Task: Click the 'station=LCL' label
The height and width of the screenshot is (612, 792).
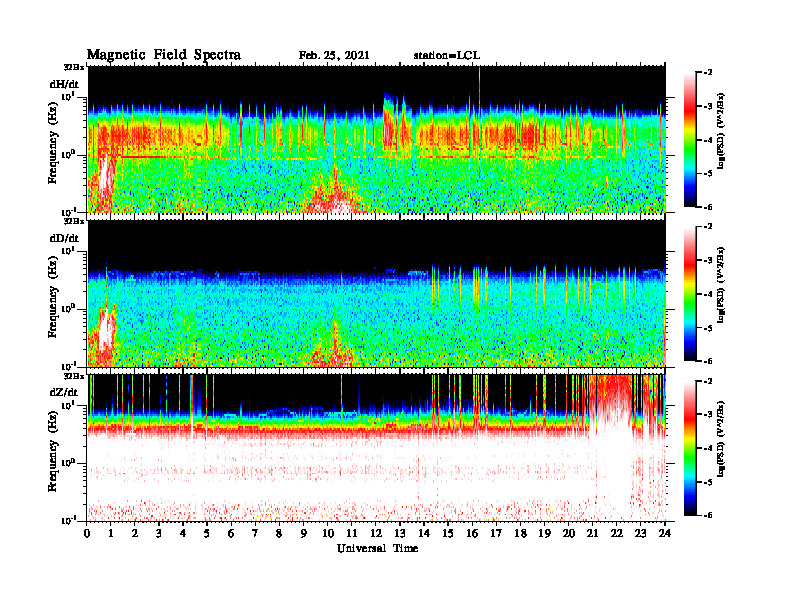Action: coord(447,55)
